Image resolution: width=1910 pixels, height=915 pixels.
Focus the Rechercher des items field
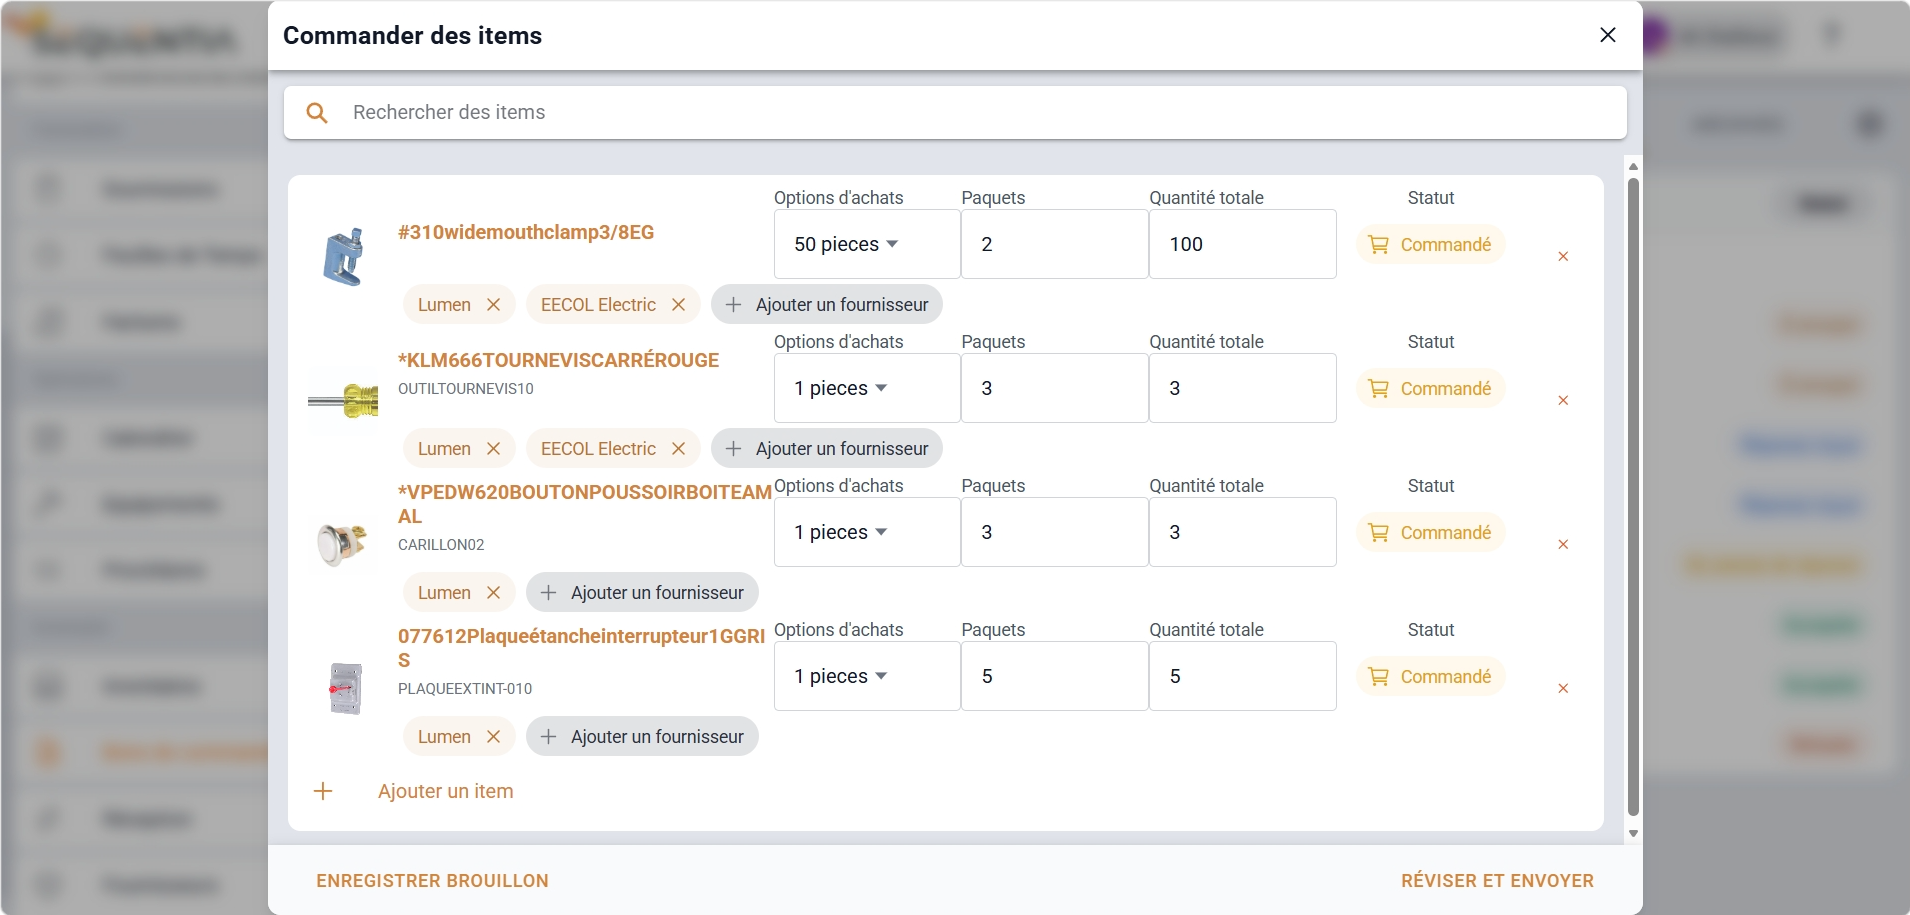pyautogui.click(x=955, y=112)
